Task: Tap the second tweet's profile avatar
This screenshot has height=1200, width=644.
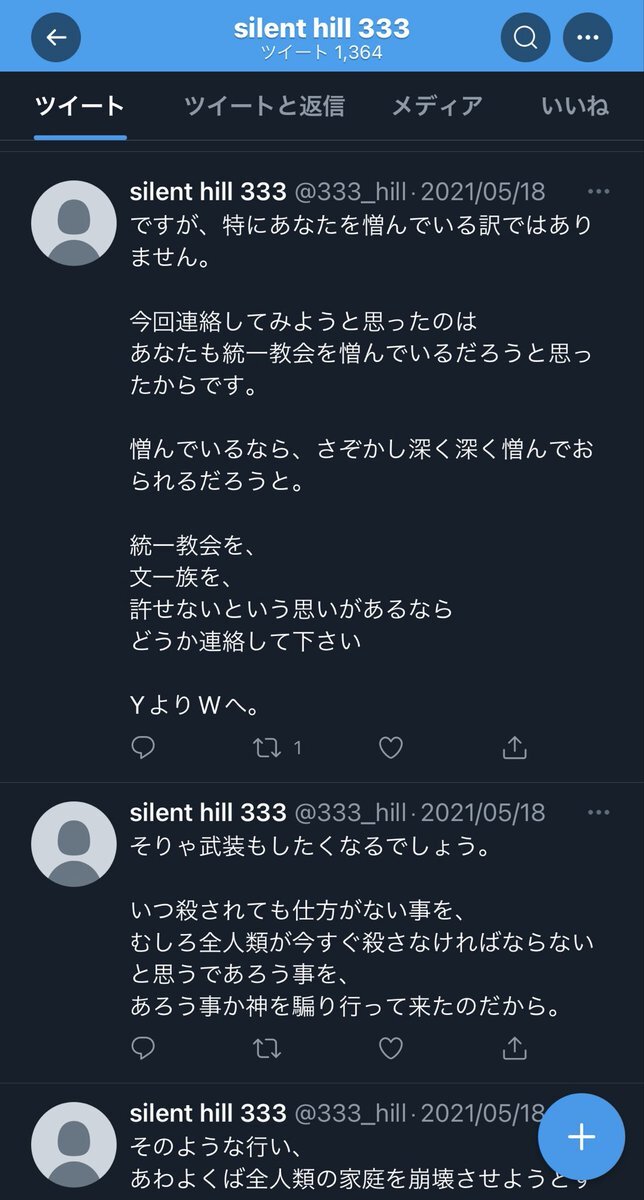Action: tap(74, 845)
